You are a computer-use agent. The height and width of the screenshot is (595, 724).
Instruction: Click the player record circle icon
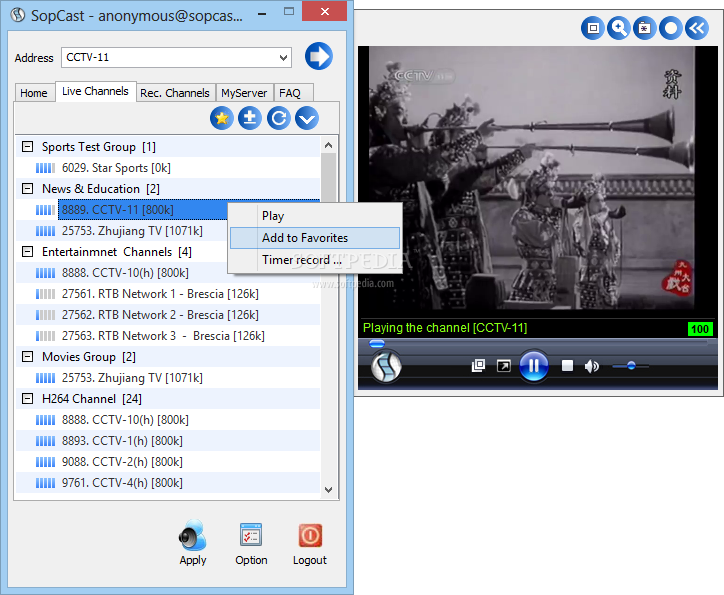(x=670, y=28)
